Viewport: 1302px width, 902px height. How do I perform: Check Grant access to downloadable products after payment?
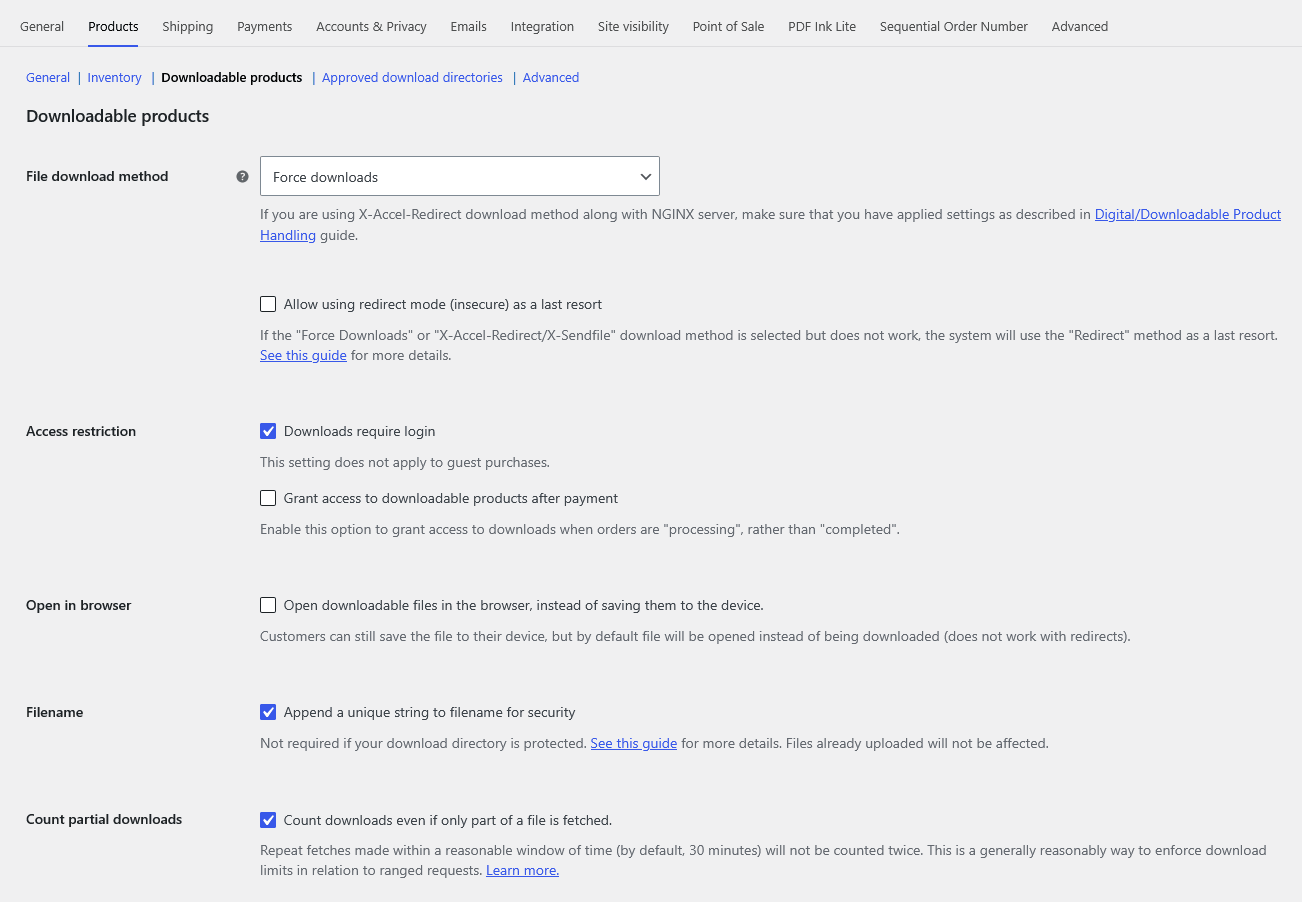click(268, 498)
